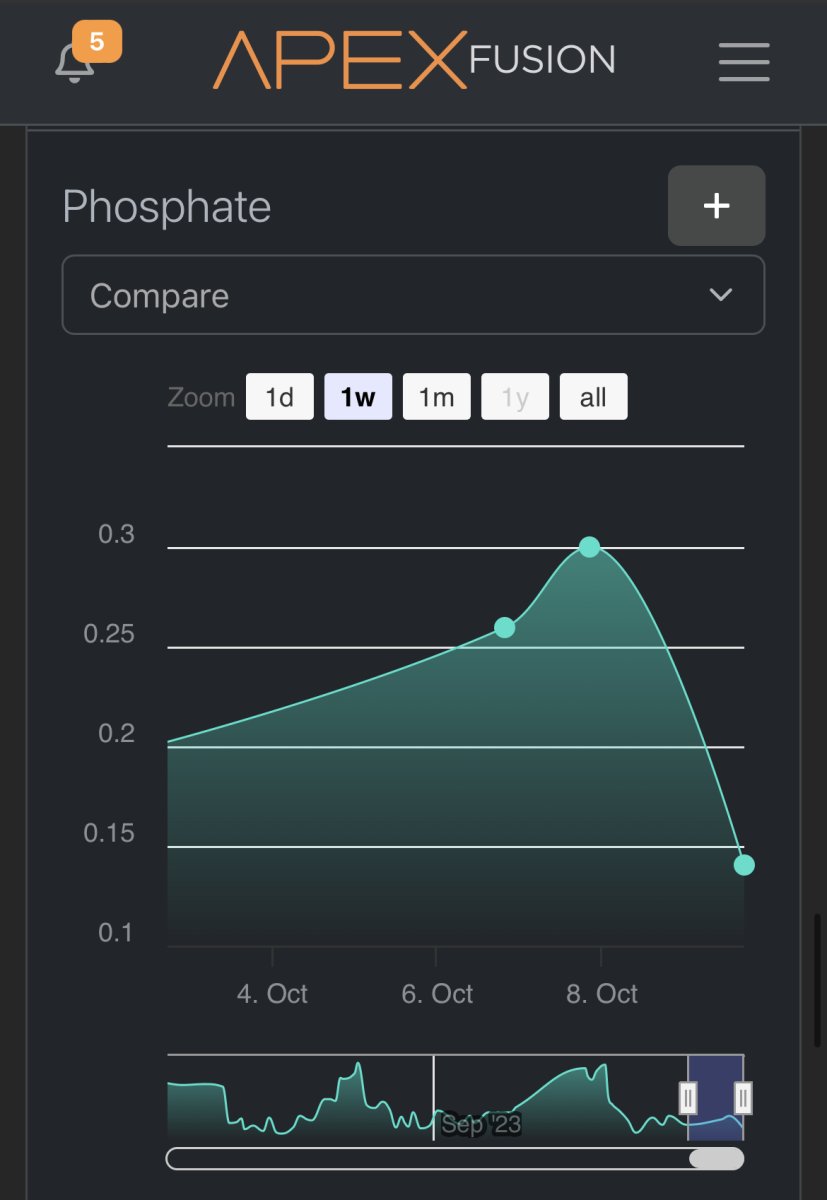
Task: Show all data with the all button
Action: [x=593, y=397]
